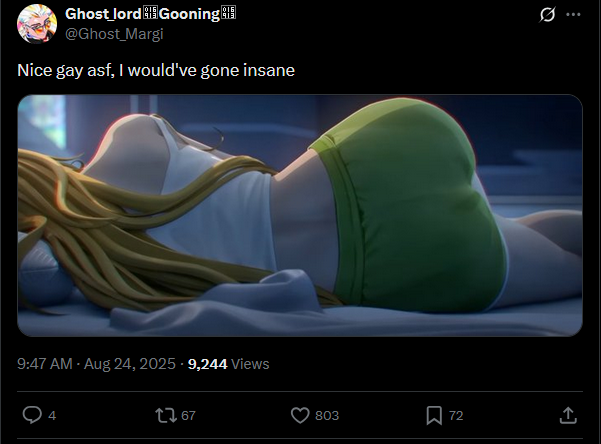Click the reply speech bubble icon
The width and height of the screenshot is (601, 444).
click(32, 415)
